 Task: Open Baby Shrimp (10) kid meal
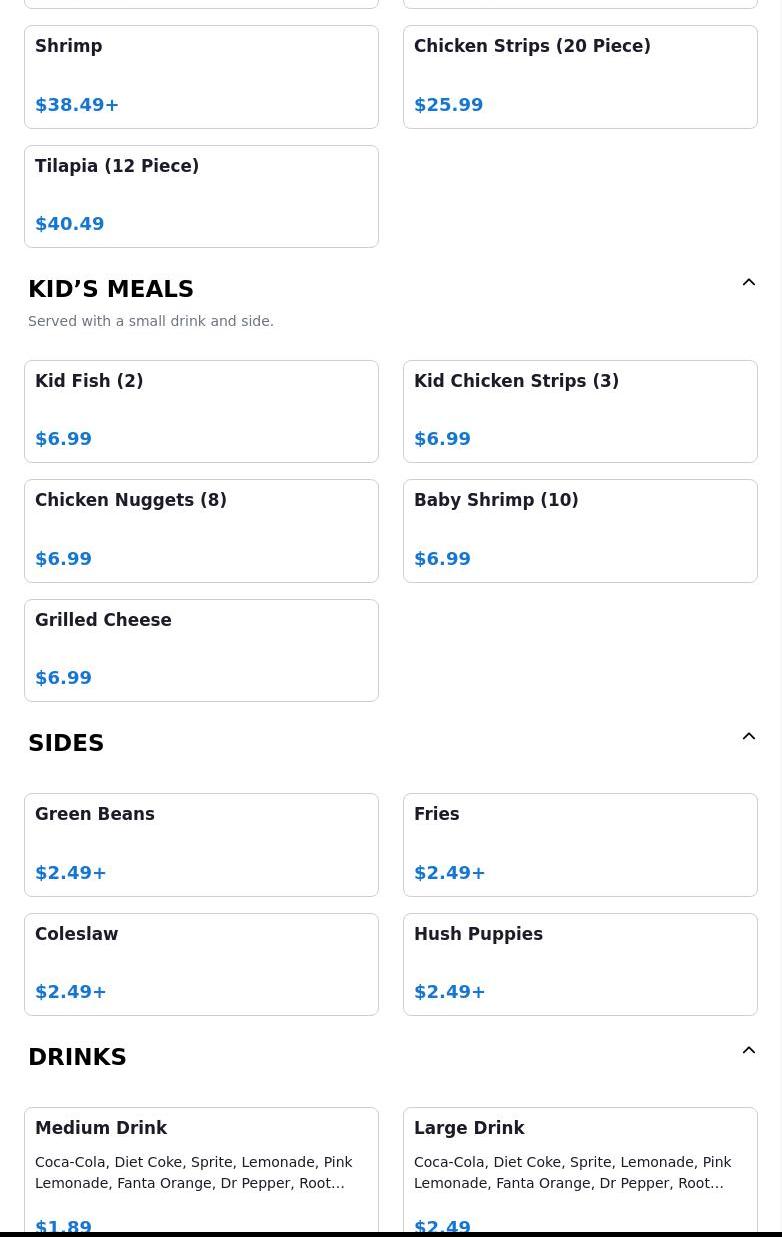coord(580,530)
